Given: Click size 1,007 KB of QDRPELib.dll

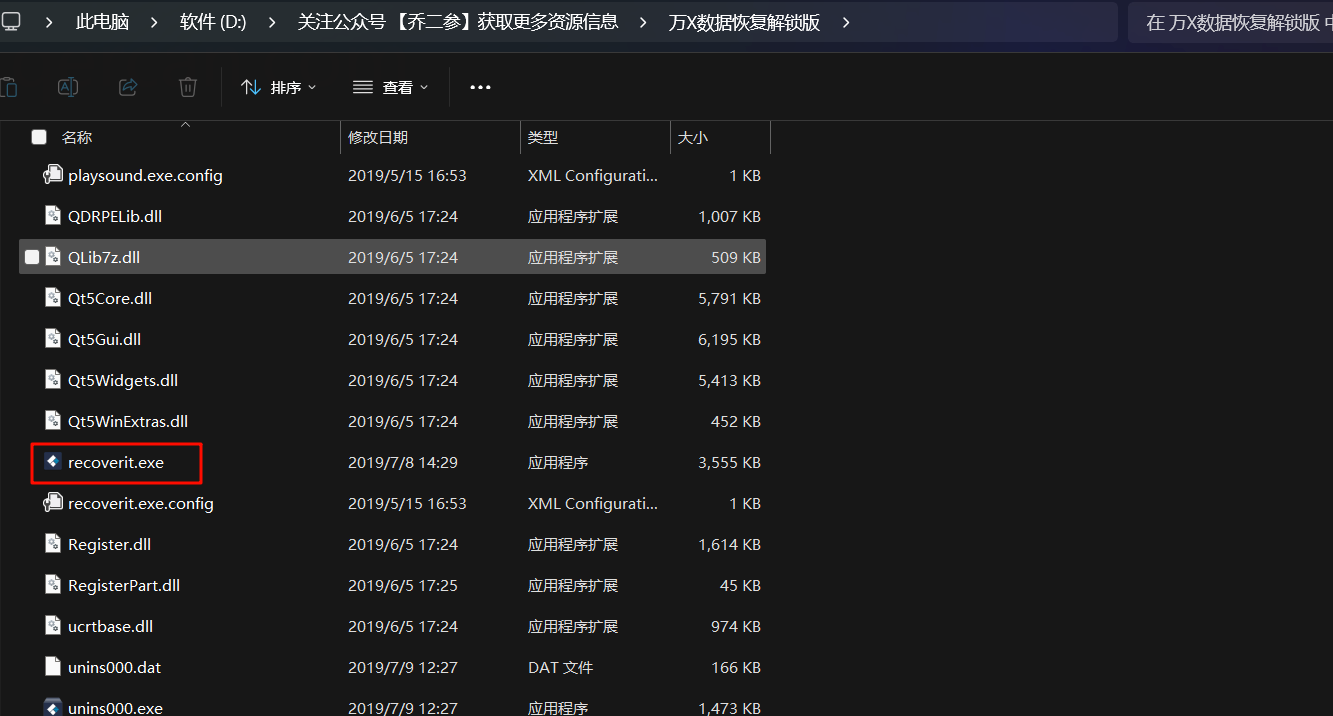Looking at the screenshot, I should 730,216.
